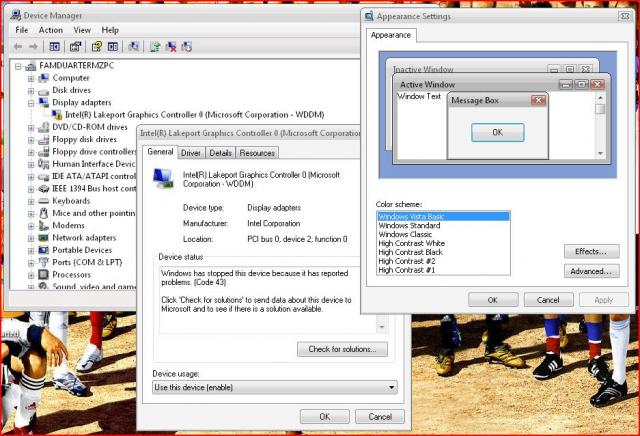640x436 pixels.
Task: Select the DVD/CD-ROM drives icon
Action: pos(43,127)
